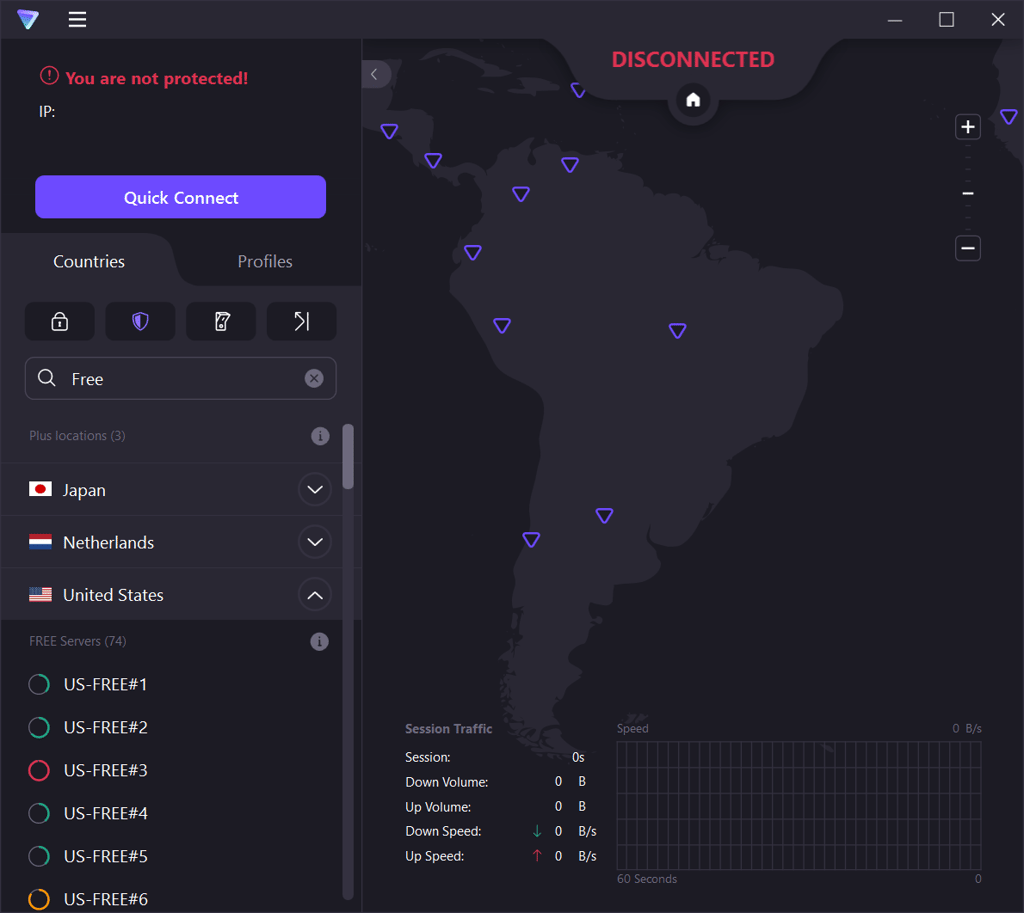Viewport: 1024px width, 913px height.
Task: Show Plus locations info icon
Action: point(320,436)
